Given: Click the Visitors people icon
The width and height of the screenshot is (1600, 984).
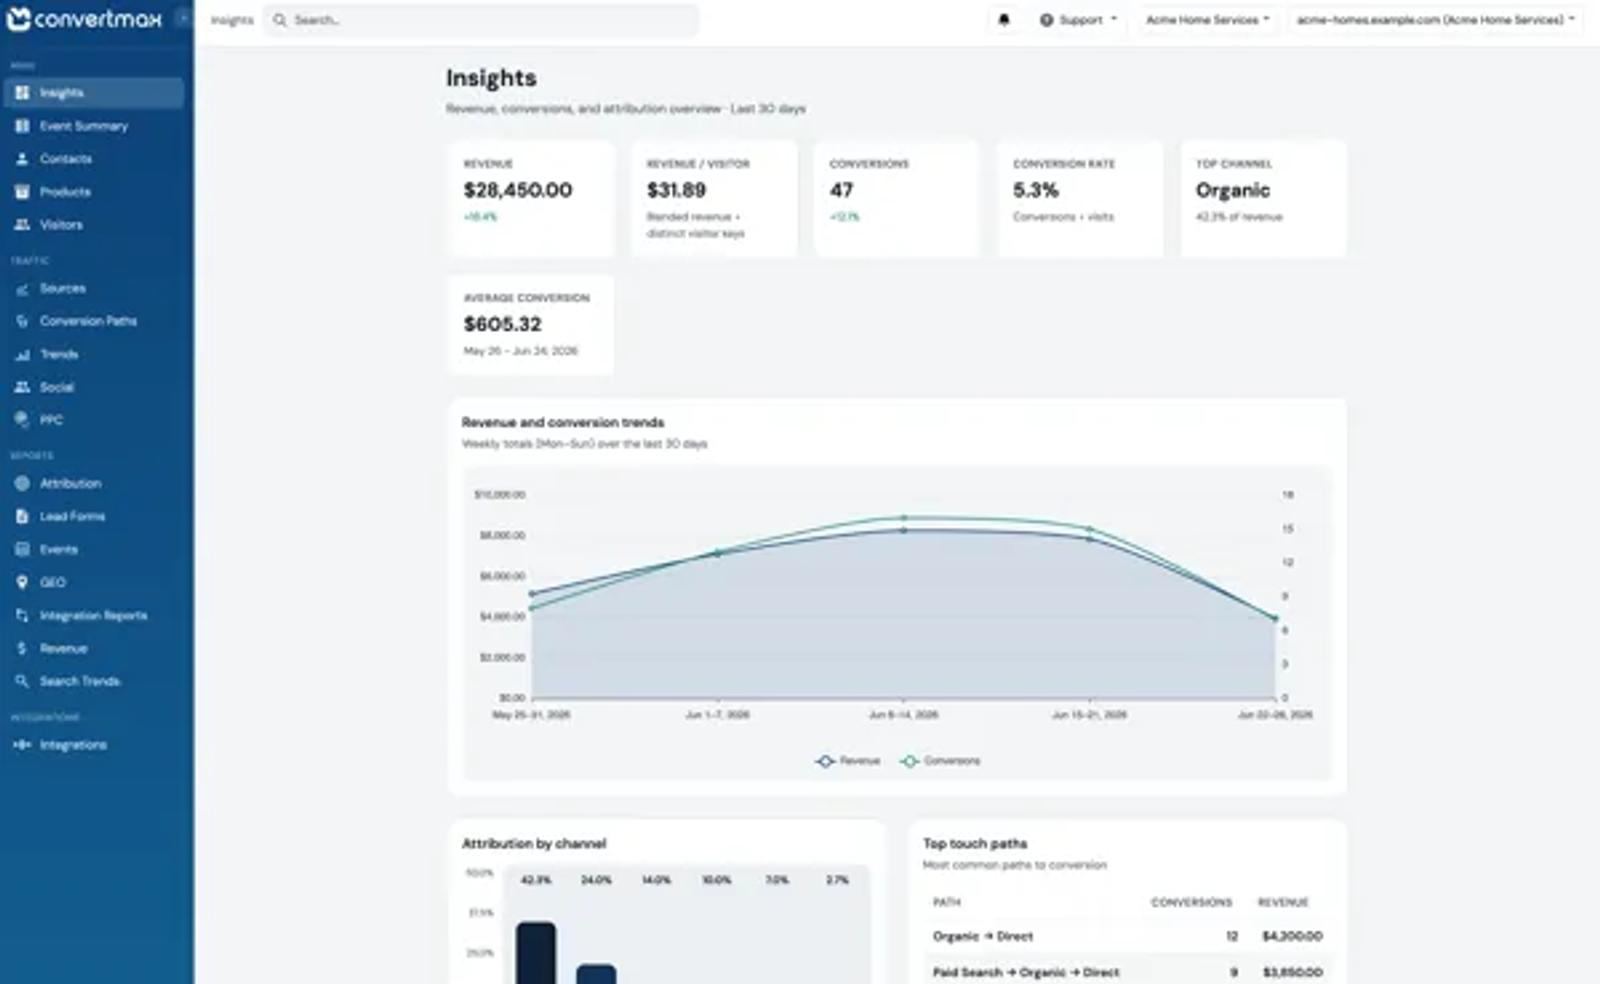Looking at the screenshot, I should click(22, 225).
